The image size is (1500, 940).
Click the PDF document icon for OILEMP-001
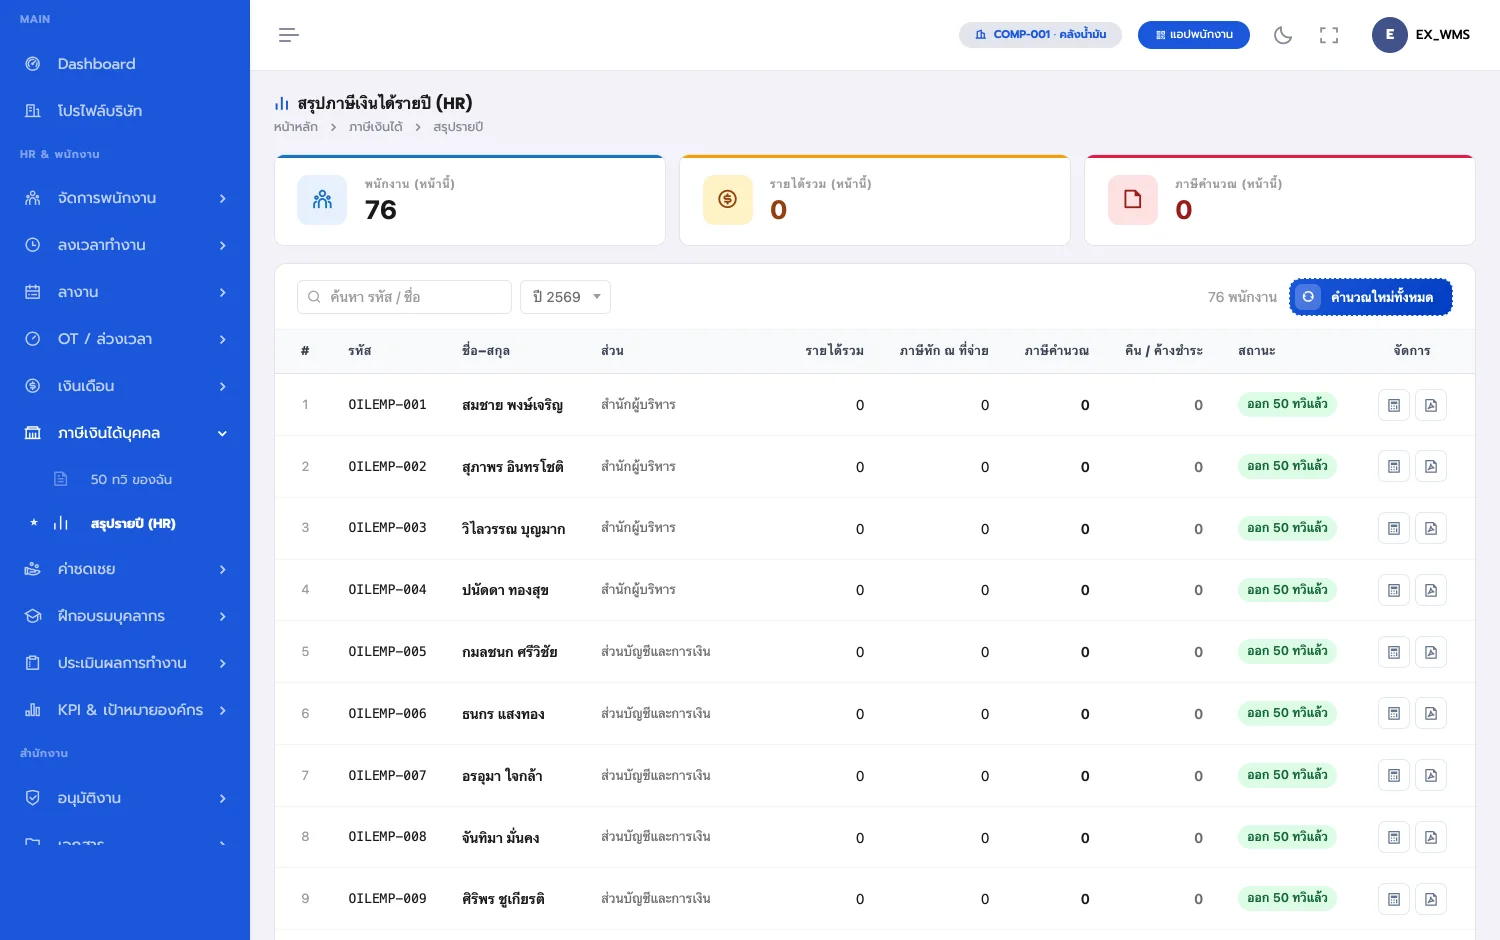click(x=1431, y=405)
